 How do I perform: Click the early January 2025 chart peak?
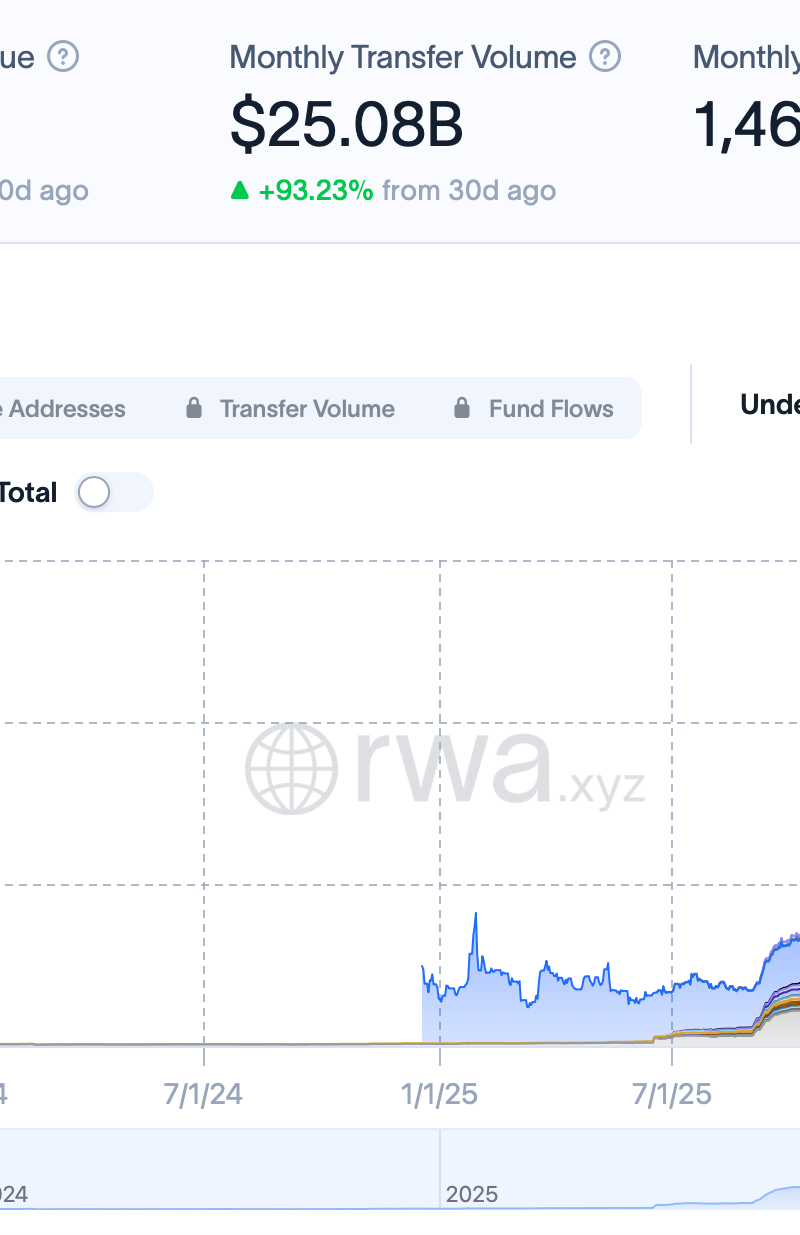pyautogui.click(x=475, y=914)
